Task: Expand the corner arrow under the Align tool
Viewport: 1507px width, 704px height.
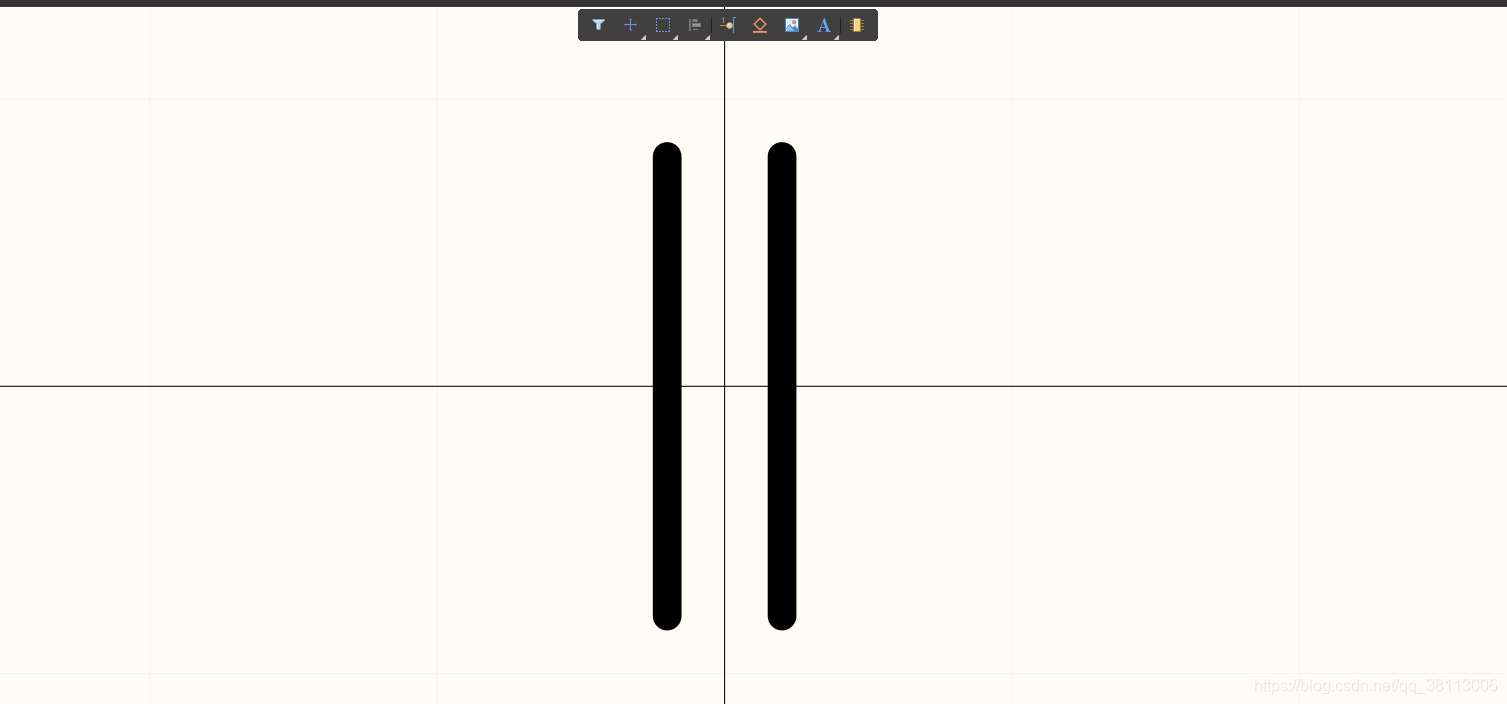Action: coord(707,37)
